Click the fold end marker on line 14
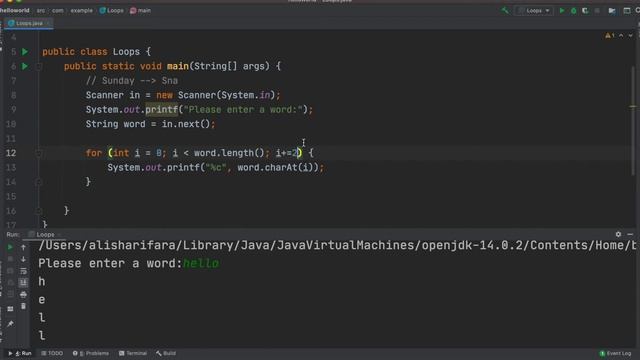 click(39, 182)
